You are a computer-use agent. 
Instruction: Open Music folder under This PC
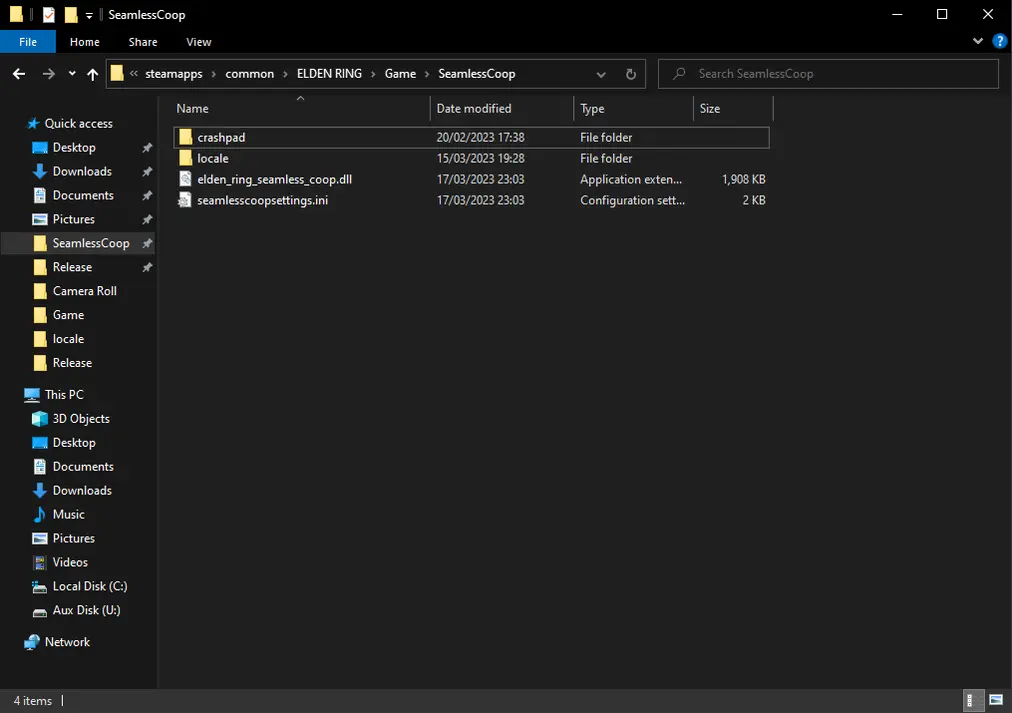coord(68,514)
